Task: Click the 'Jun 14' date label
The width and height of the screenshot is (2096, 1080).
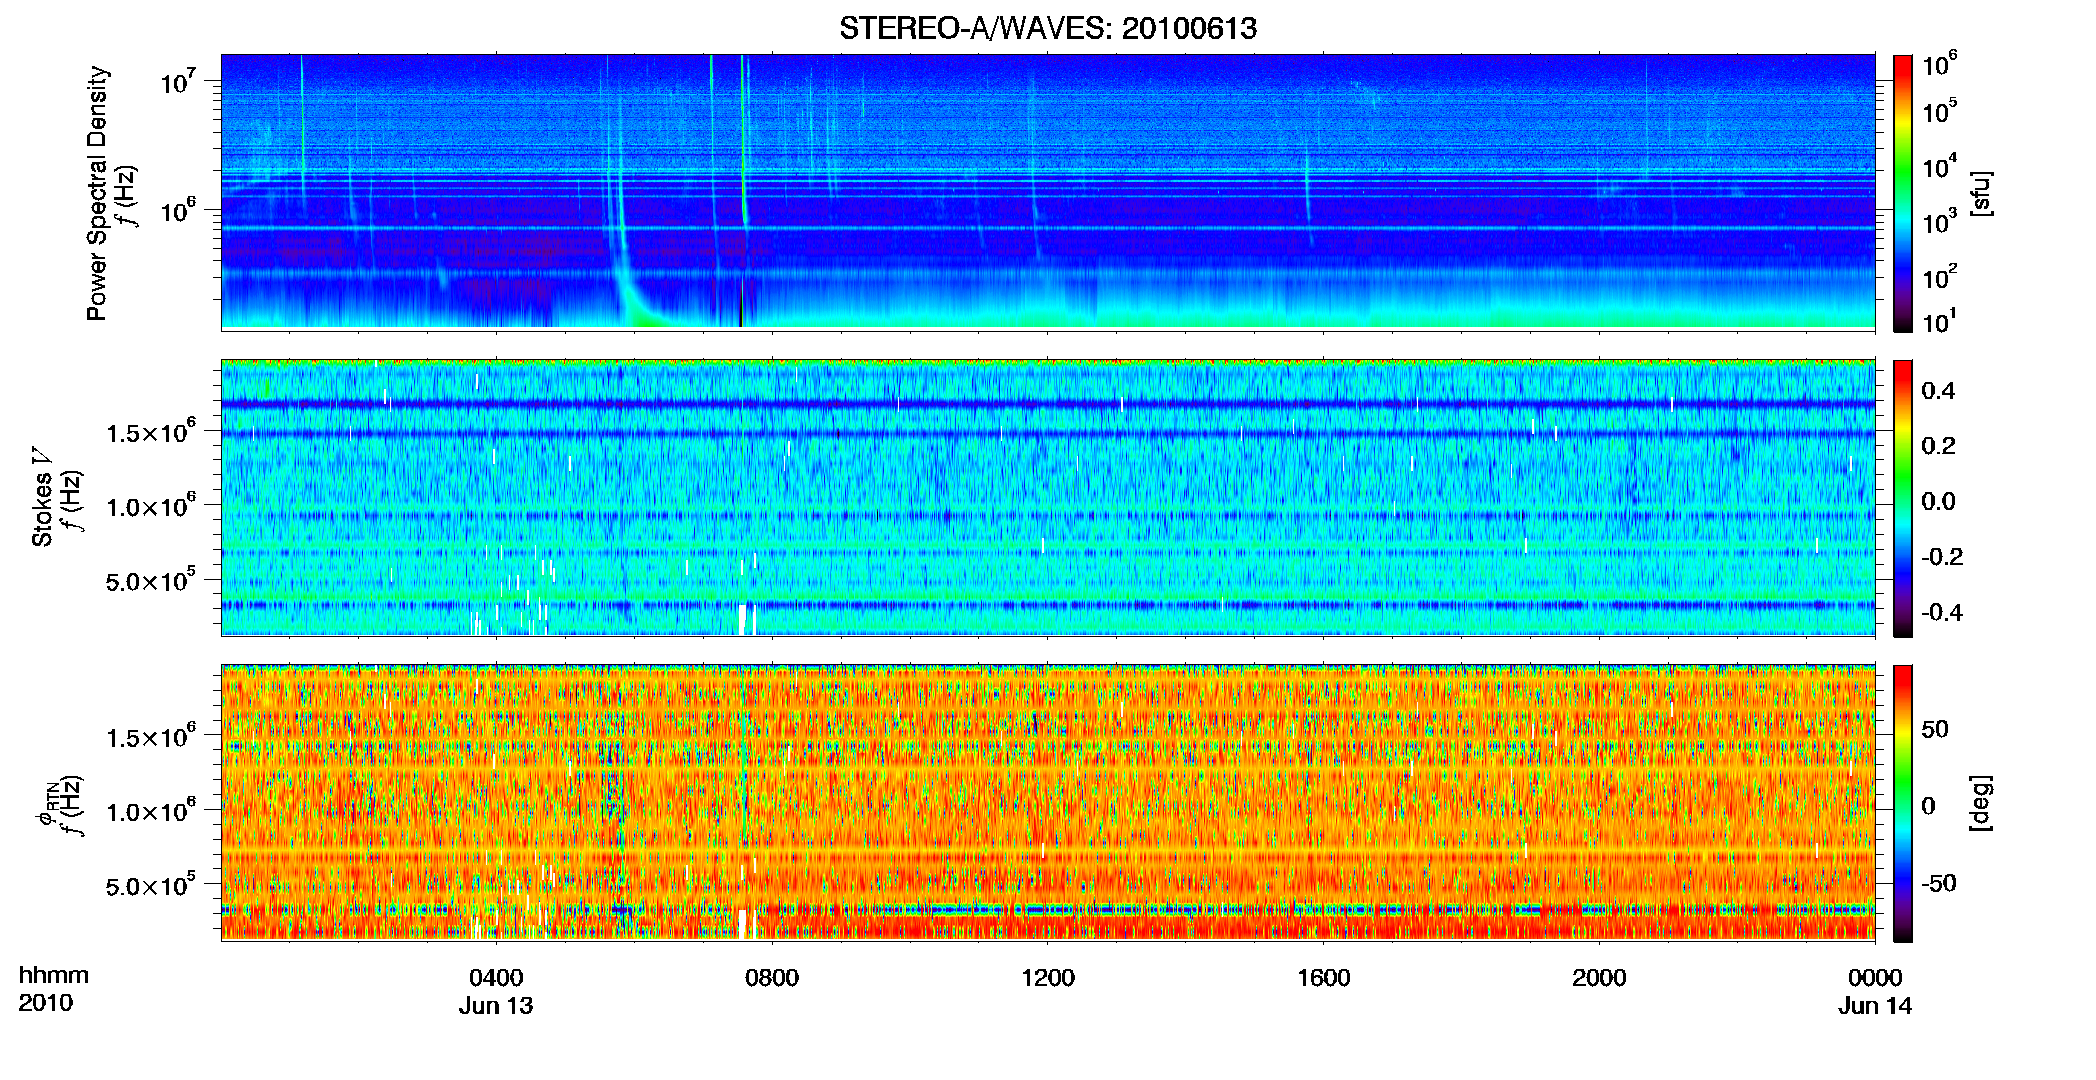Action: [x=1875, y=1006]
